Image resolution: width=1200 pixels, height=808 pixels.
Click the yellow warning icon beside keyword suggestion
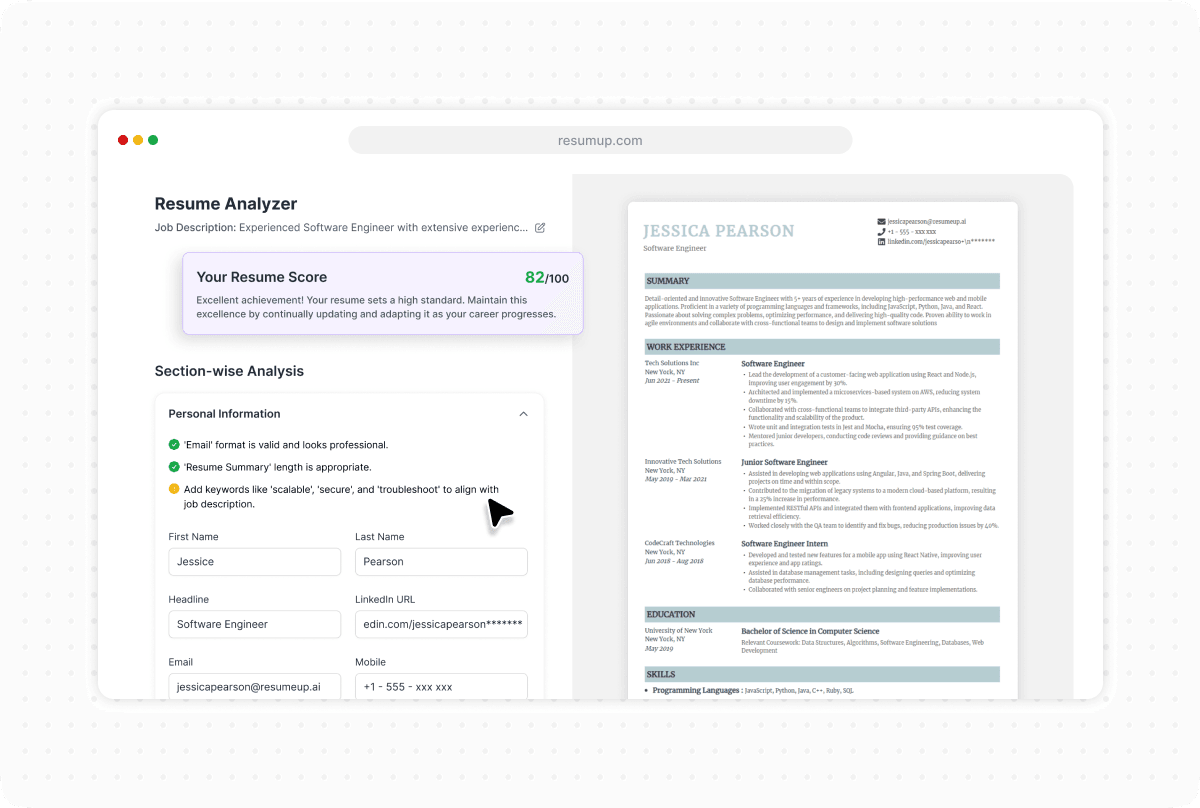pos(172,490)
